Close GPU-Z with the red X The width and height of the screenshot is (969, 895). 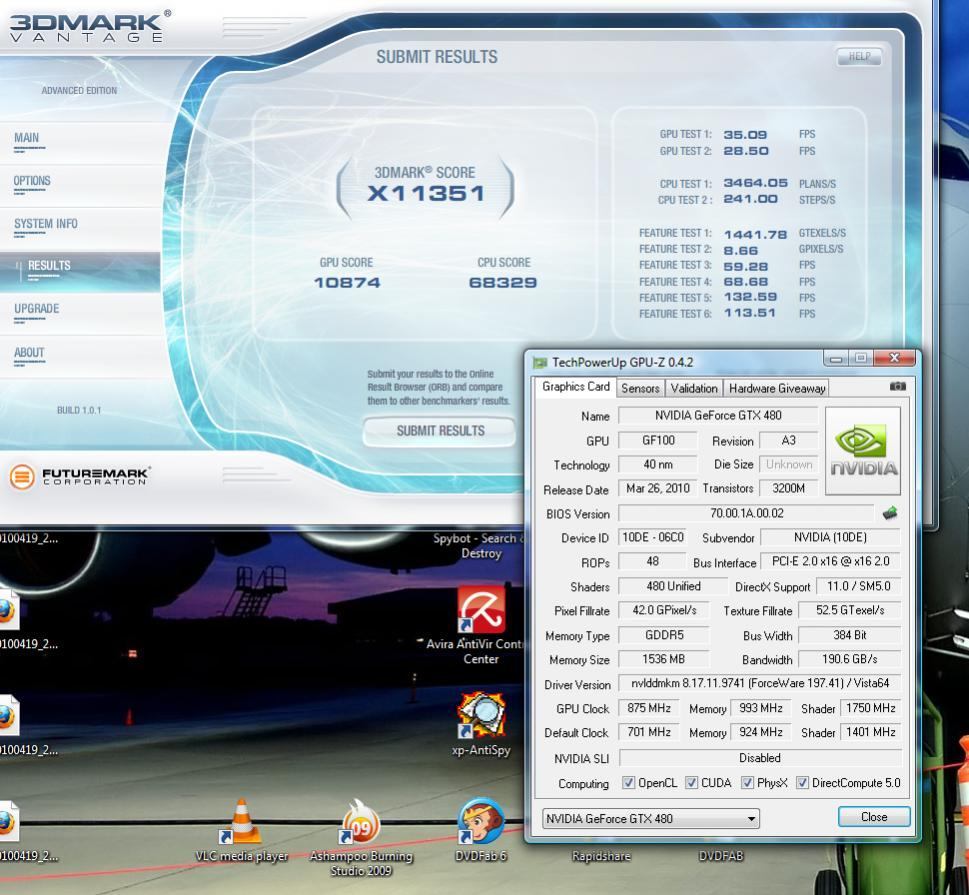(894, 358)
